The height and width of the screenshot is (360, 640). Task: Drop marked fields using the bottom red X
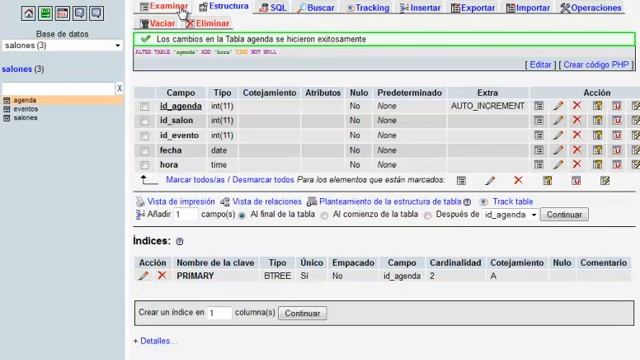[x=518, y=180]
